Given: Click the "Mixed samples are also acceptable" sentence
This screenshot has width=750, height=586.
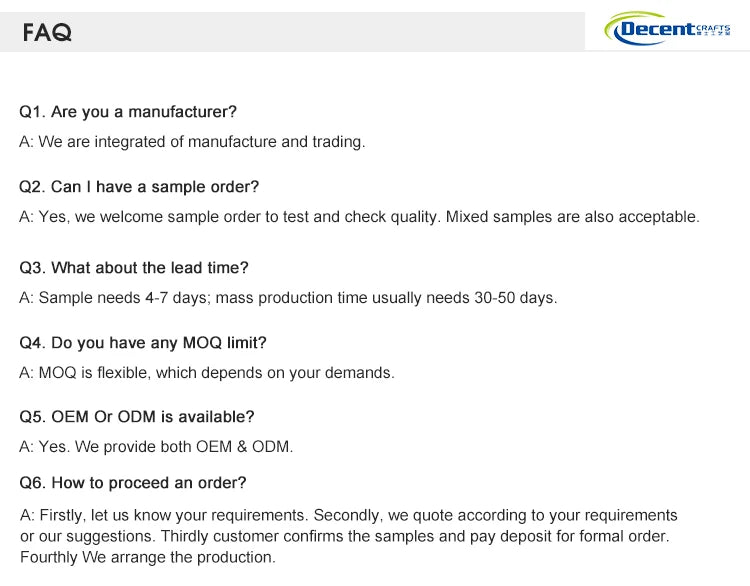Looking at the screenshot, I should point(572,217).
